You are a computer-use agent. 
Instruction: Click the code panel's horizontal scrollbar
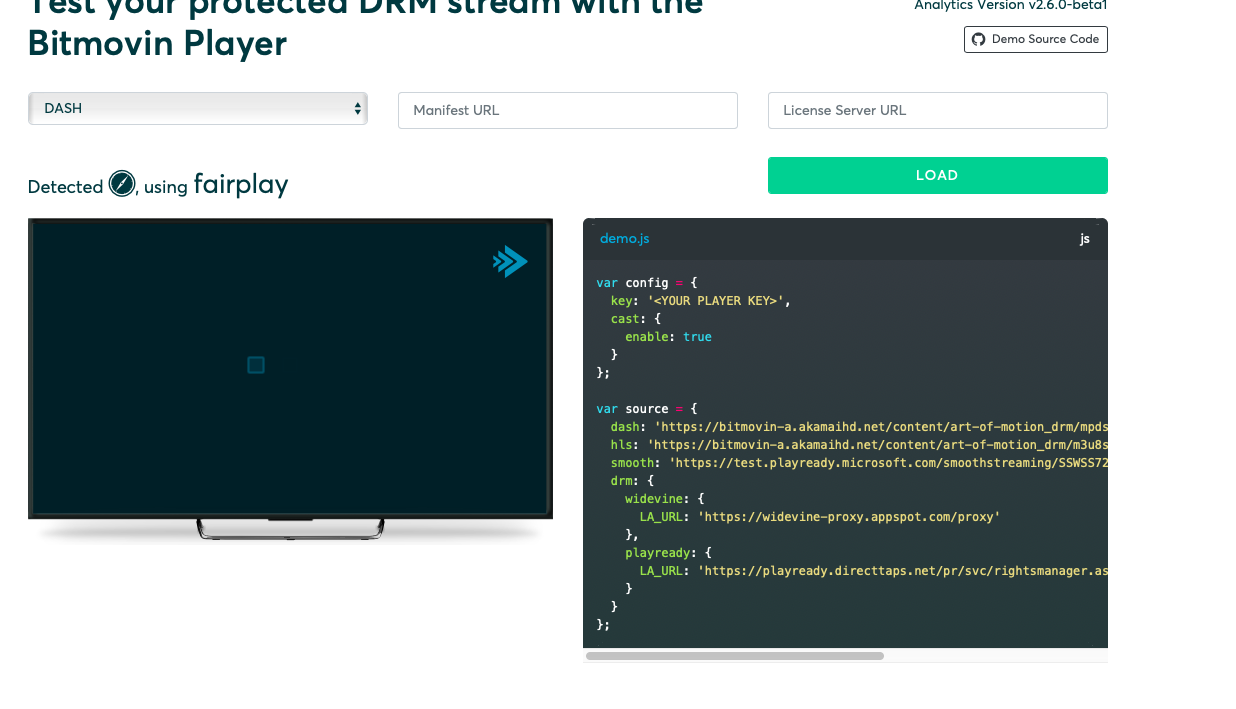[x=735, y=656]
